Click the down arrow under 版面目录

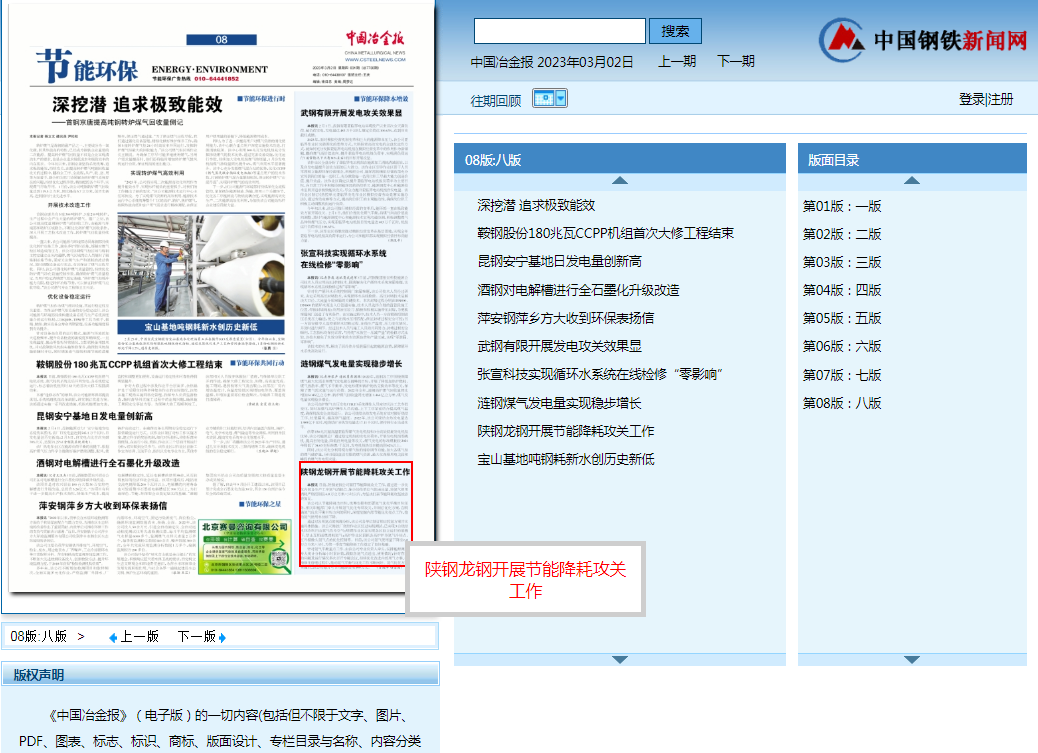[x=910, y=659]
